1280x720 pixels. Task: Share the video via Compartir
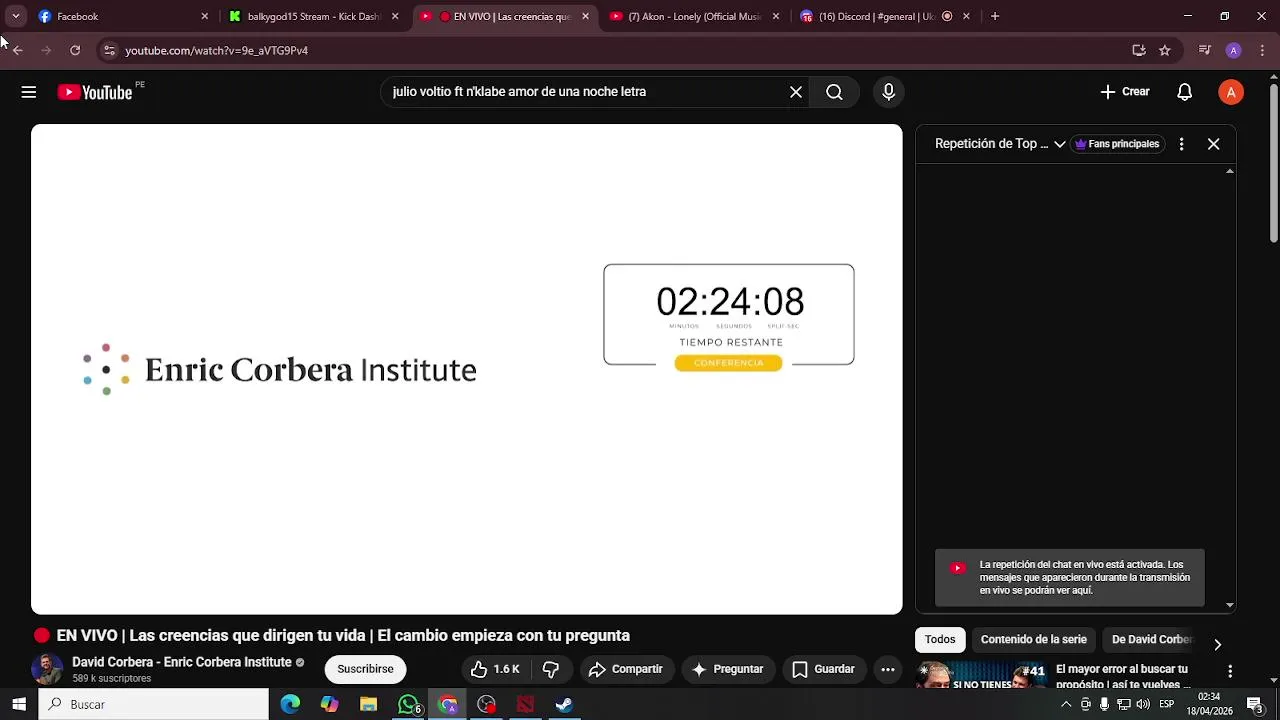click(626, 669)
